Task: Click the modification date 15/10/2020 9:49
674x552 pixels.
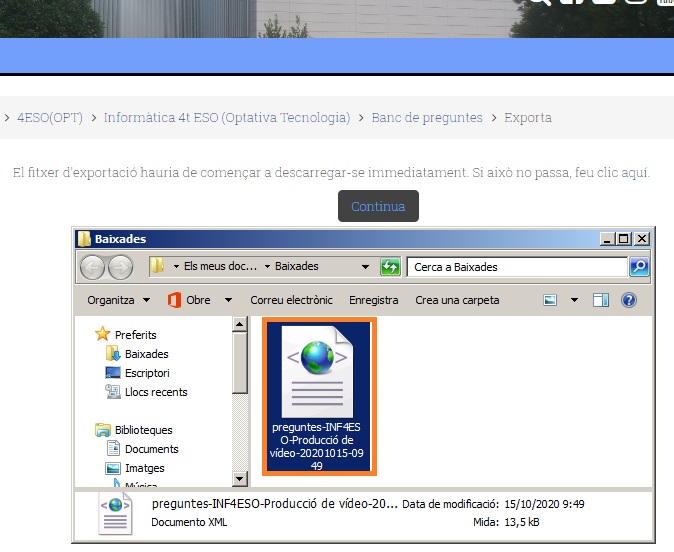Action: point(544,504)
